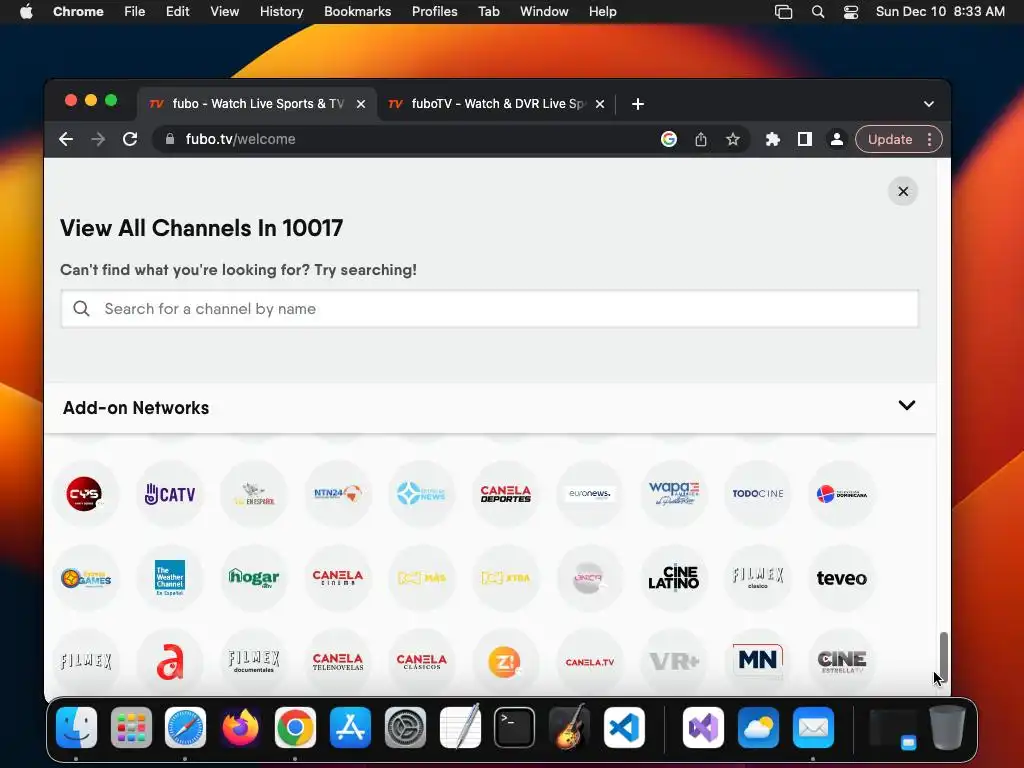
Task: Choose the Canela Cinema channel
Action: 338,578
